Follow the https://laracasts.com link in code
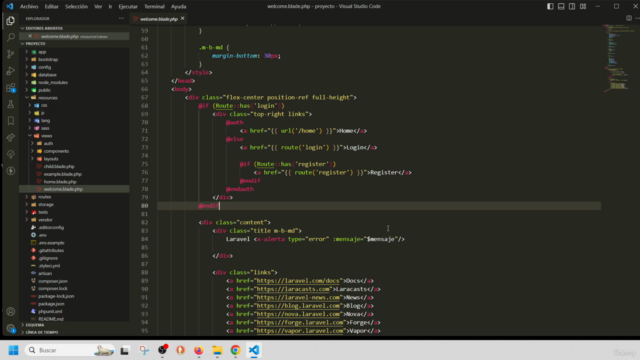 [x=293, y=289]
